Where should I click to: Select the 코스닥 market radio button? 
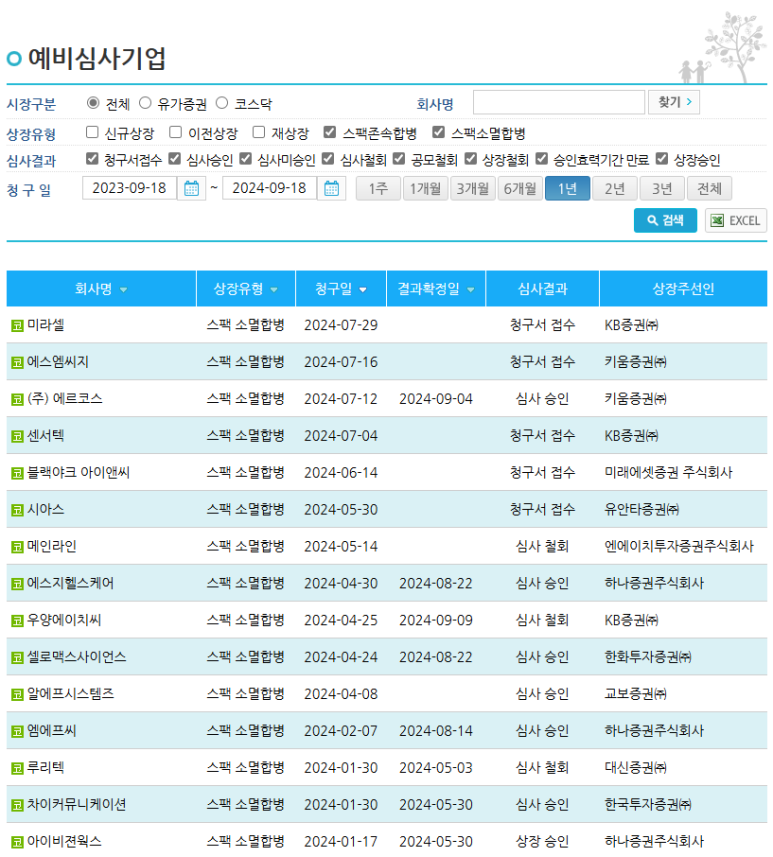click(x=221, y=103)
